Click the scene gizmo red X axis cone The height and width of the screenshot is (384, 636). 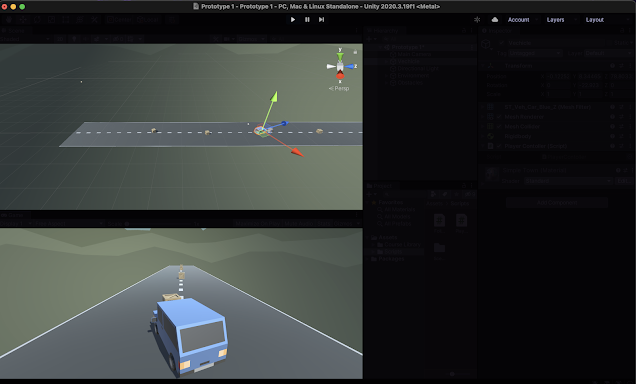pyautogui.click(x=340, y=76)
